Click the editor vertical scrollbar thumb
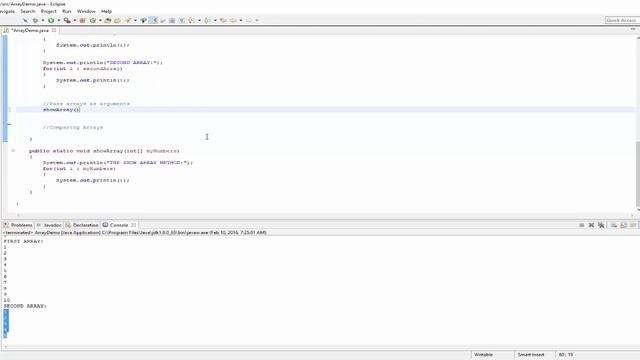The height and width of the screenshot is (360, 640). pyautogui.click(x=638, y=174)
